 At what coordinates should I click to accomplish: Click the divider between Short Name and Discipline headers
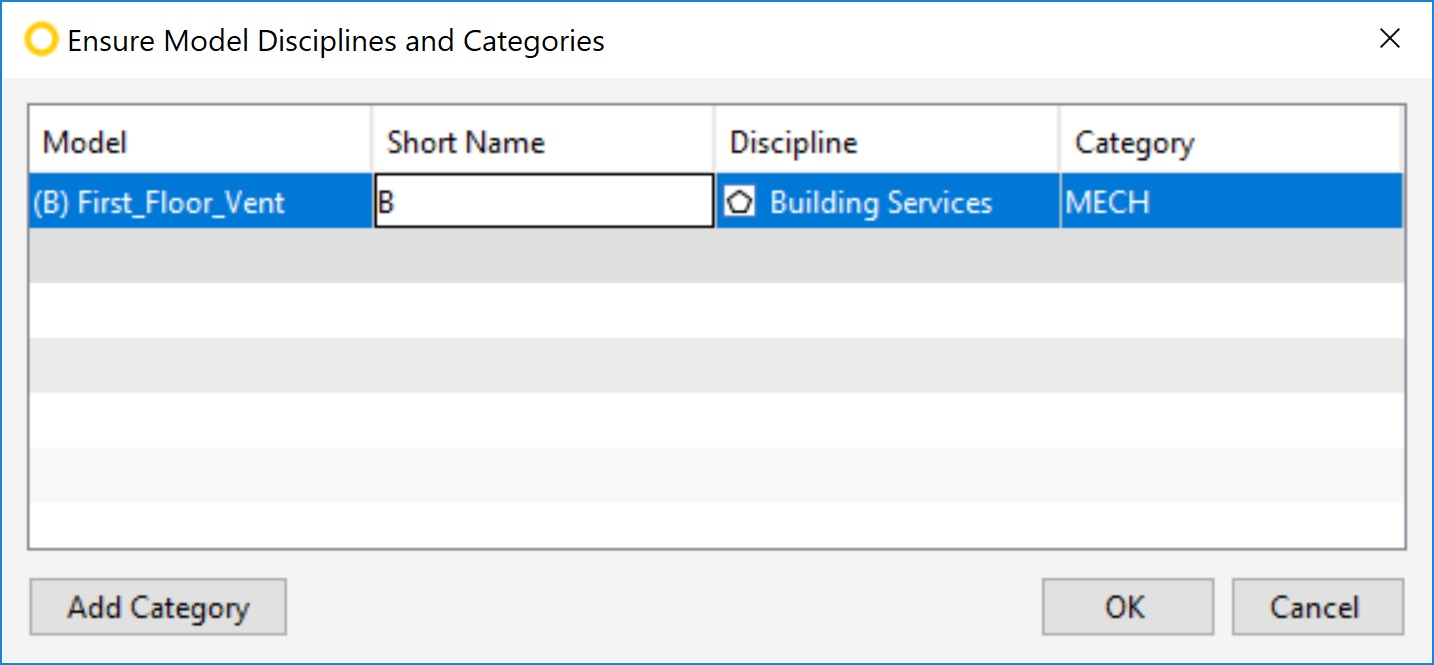pos(715,143)
